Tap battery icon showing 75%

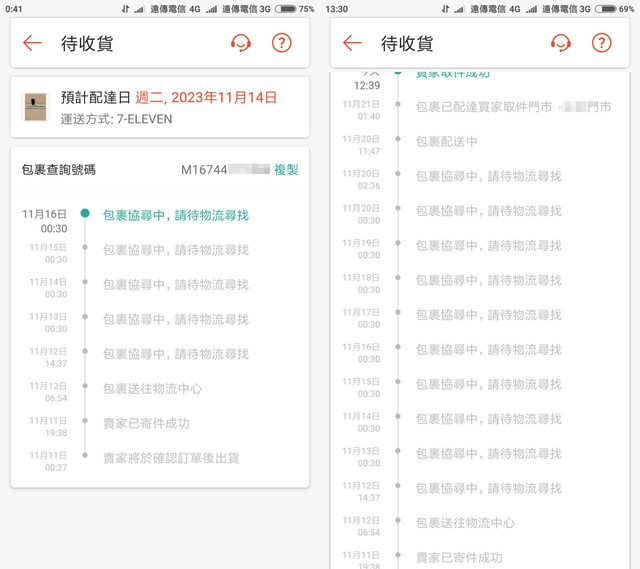point(285,8)
